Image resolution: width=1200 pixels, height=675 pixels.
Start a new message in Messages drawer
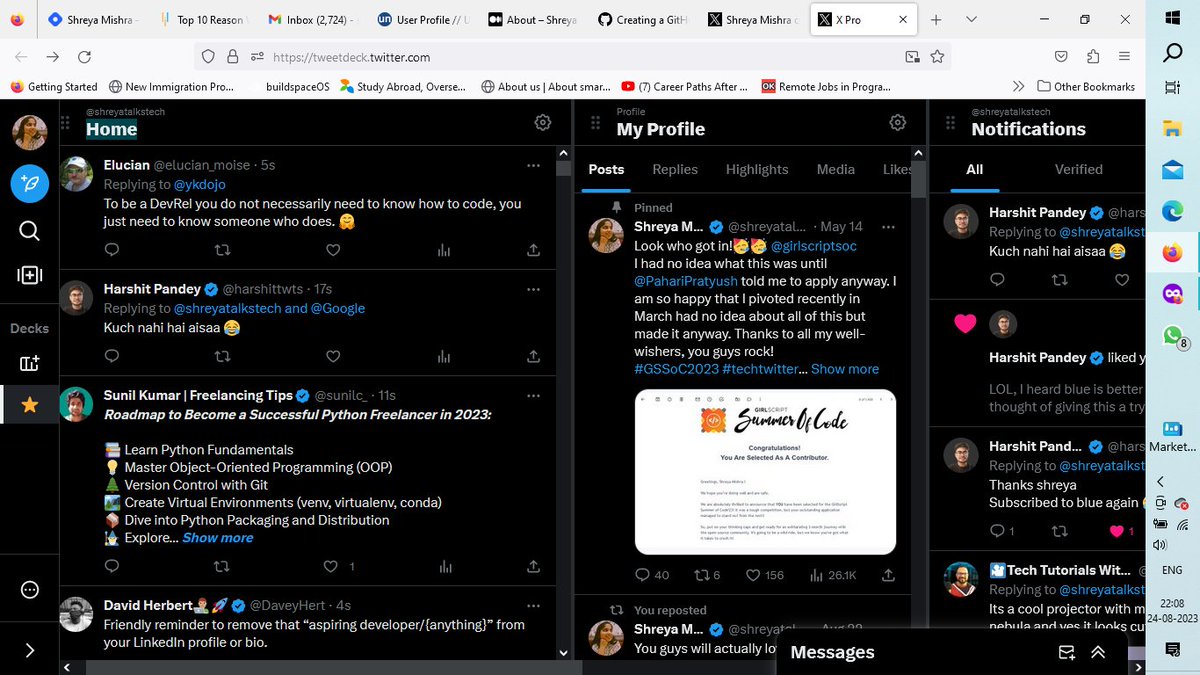pos(1066,652)
